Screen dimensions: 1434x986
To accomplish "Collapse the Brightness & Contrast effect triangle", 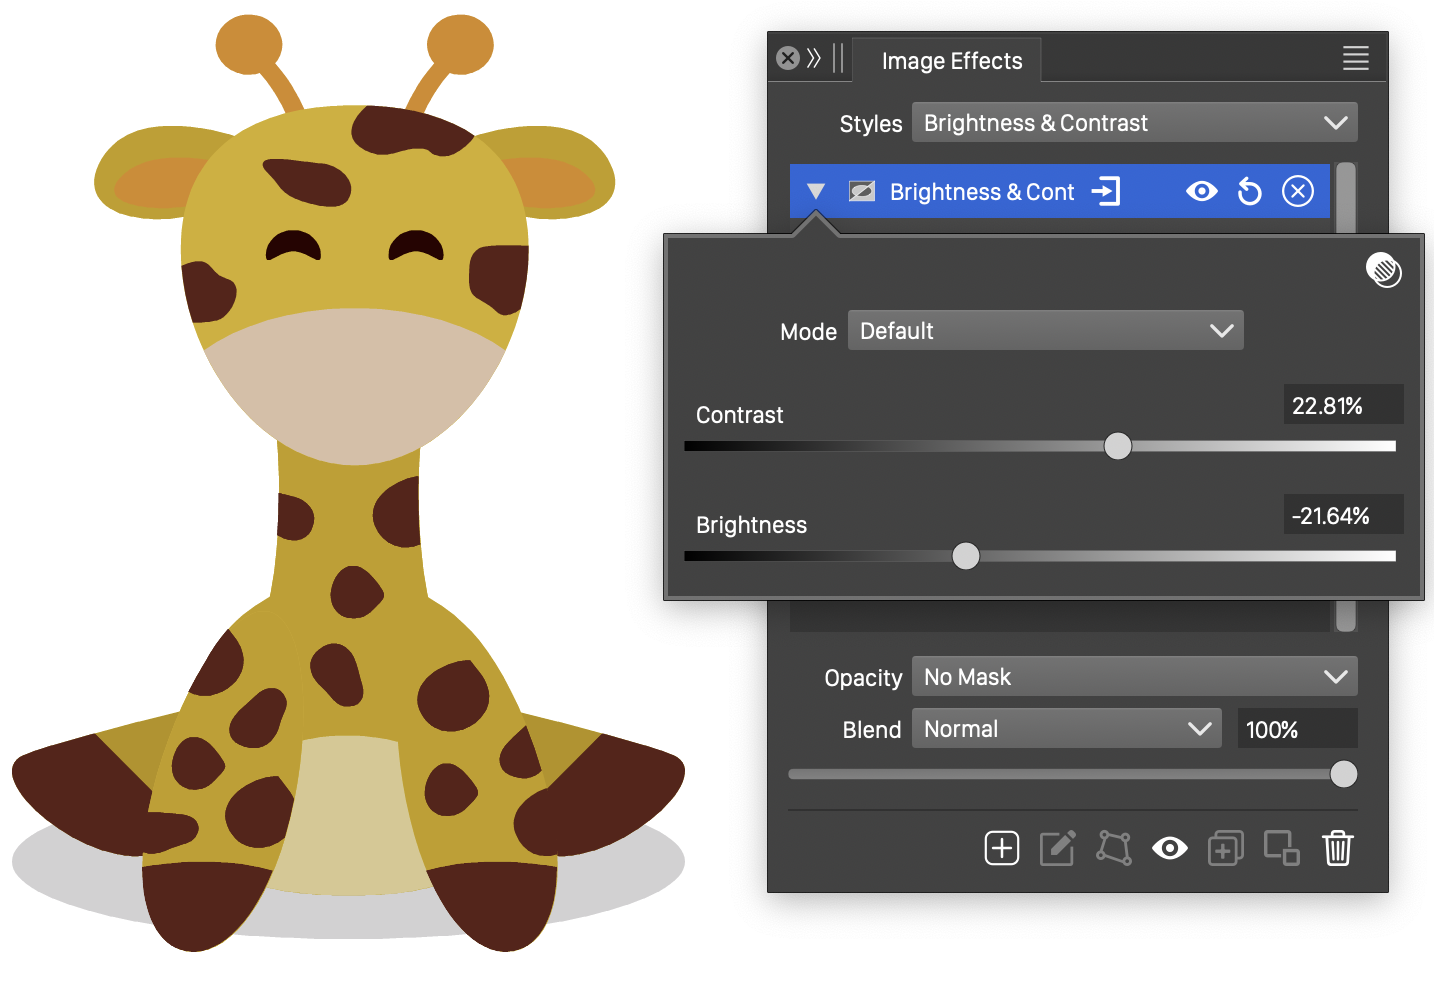I will (x=816, y=191).
